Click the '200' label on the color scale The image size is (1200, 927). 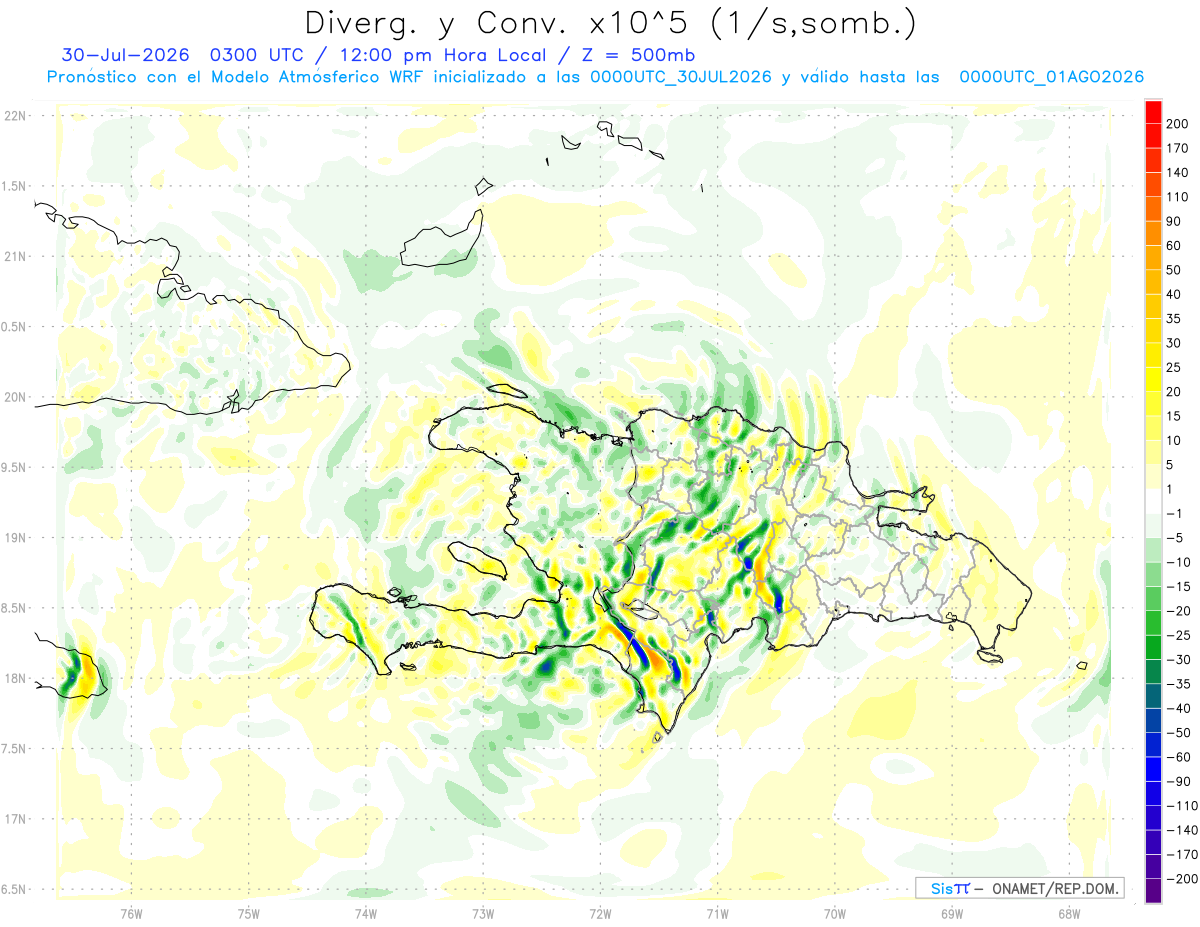(1177, 123)
